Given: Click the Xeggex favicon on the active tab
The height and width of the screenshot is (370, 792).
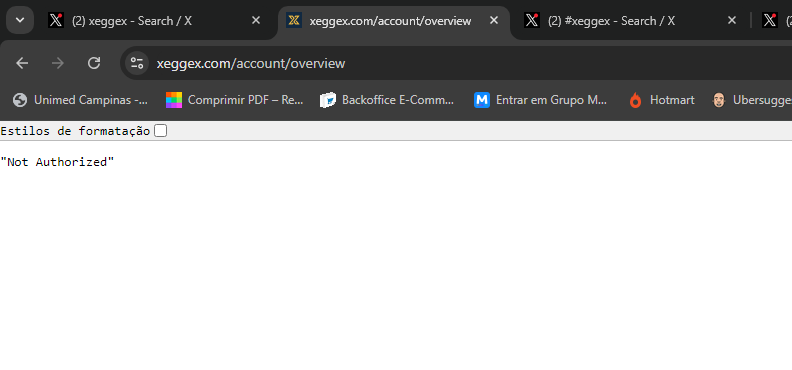Looking at the screenshot, I should click(x=294, y=20).
